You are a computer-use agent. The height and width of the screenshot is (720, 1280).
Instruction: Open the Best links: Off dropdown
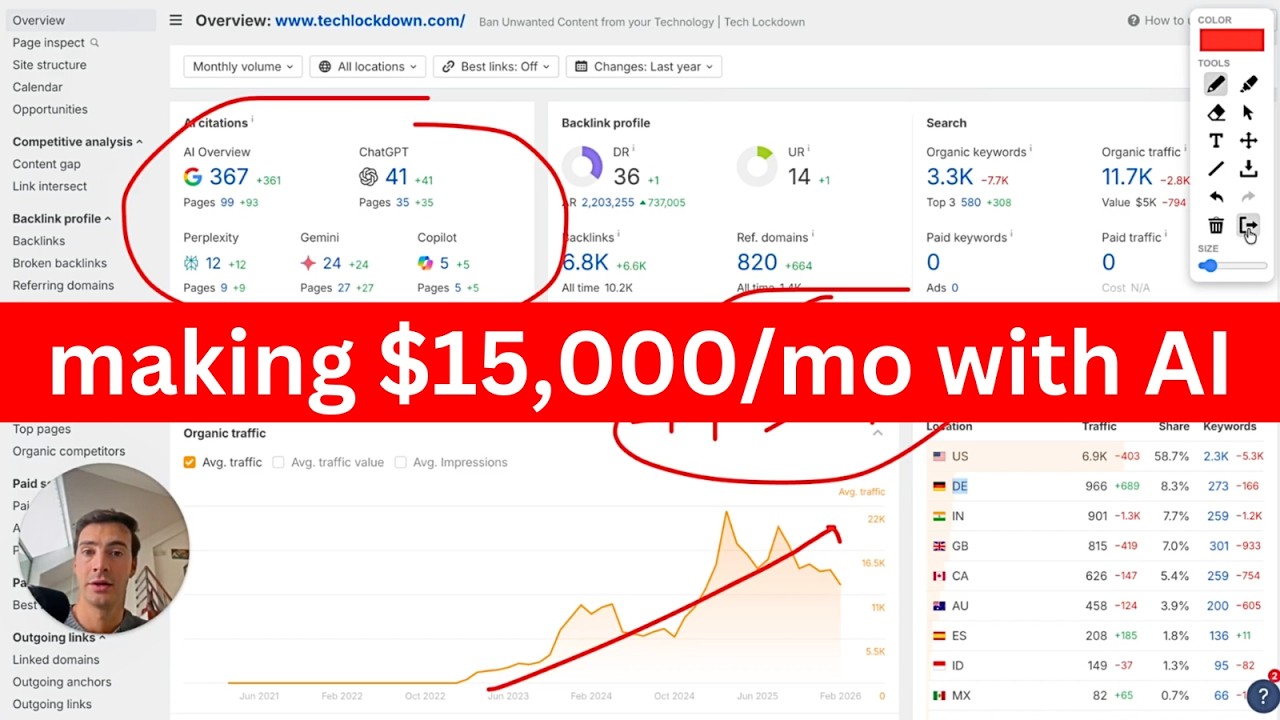tap(495, 67)
